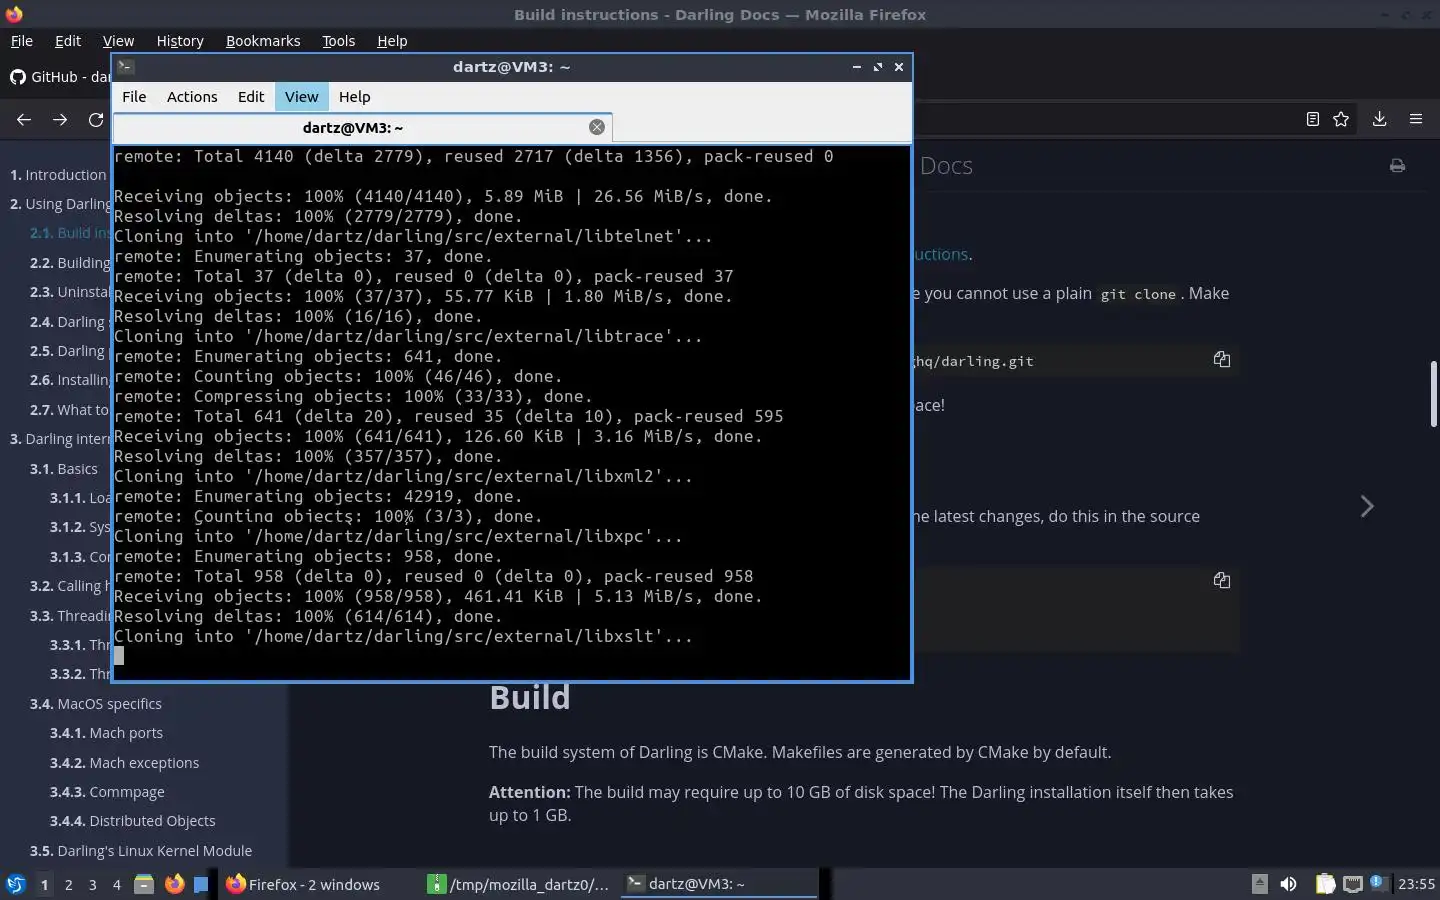Viewport: 1440px width, 900px height.
Task: Open the Firefox downloads panel
Action: coord(1379,119)
